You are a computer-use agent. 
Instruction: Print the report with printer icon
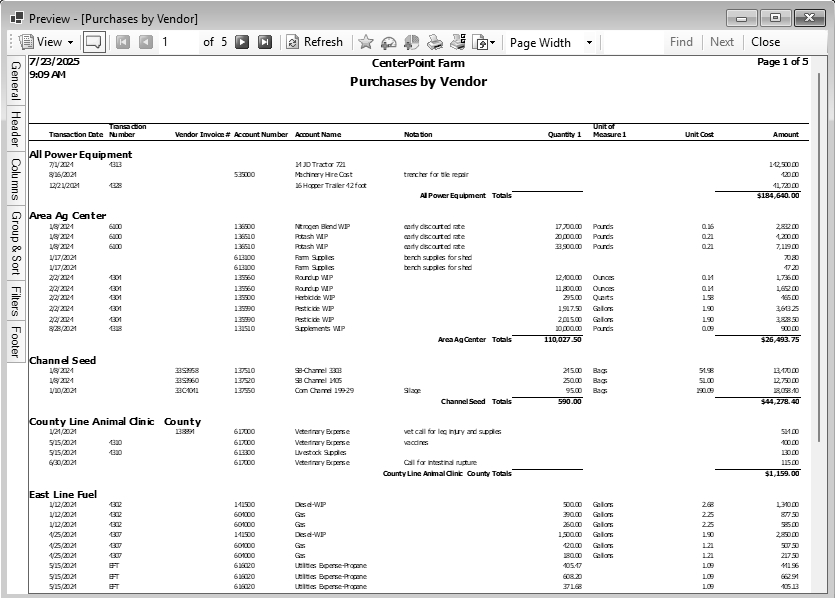coord(435,42)
